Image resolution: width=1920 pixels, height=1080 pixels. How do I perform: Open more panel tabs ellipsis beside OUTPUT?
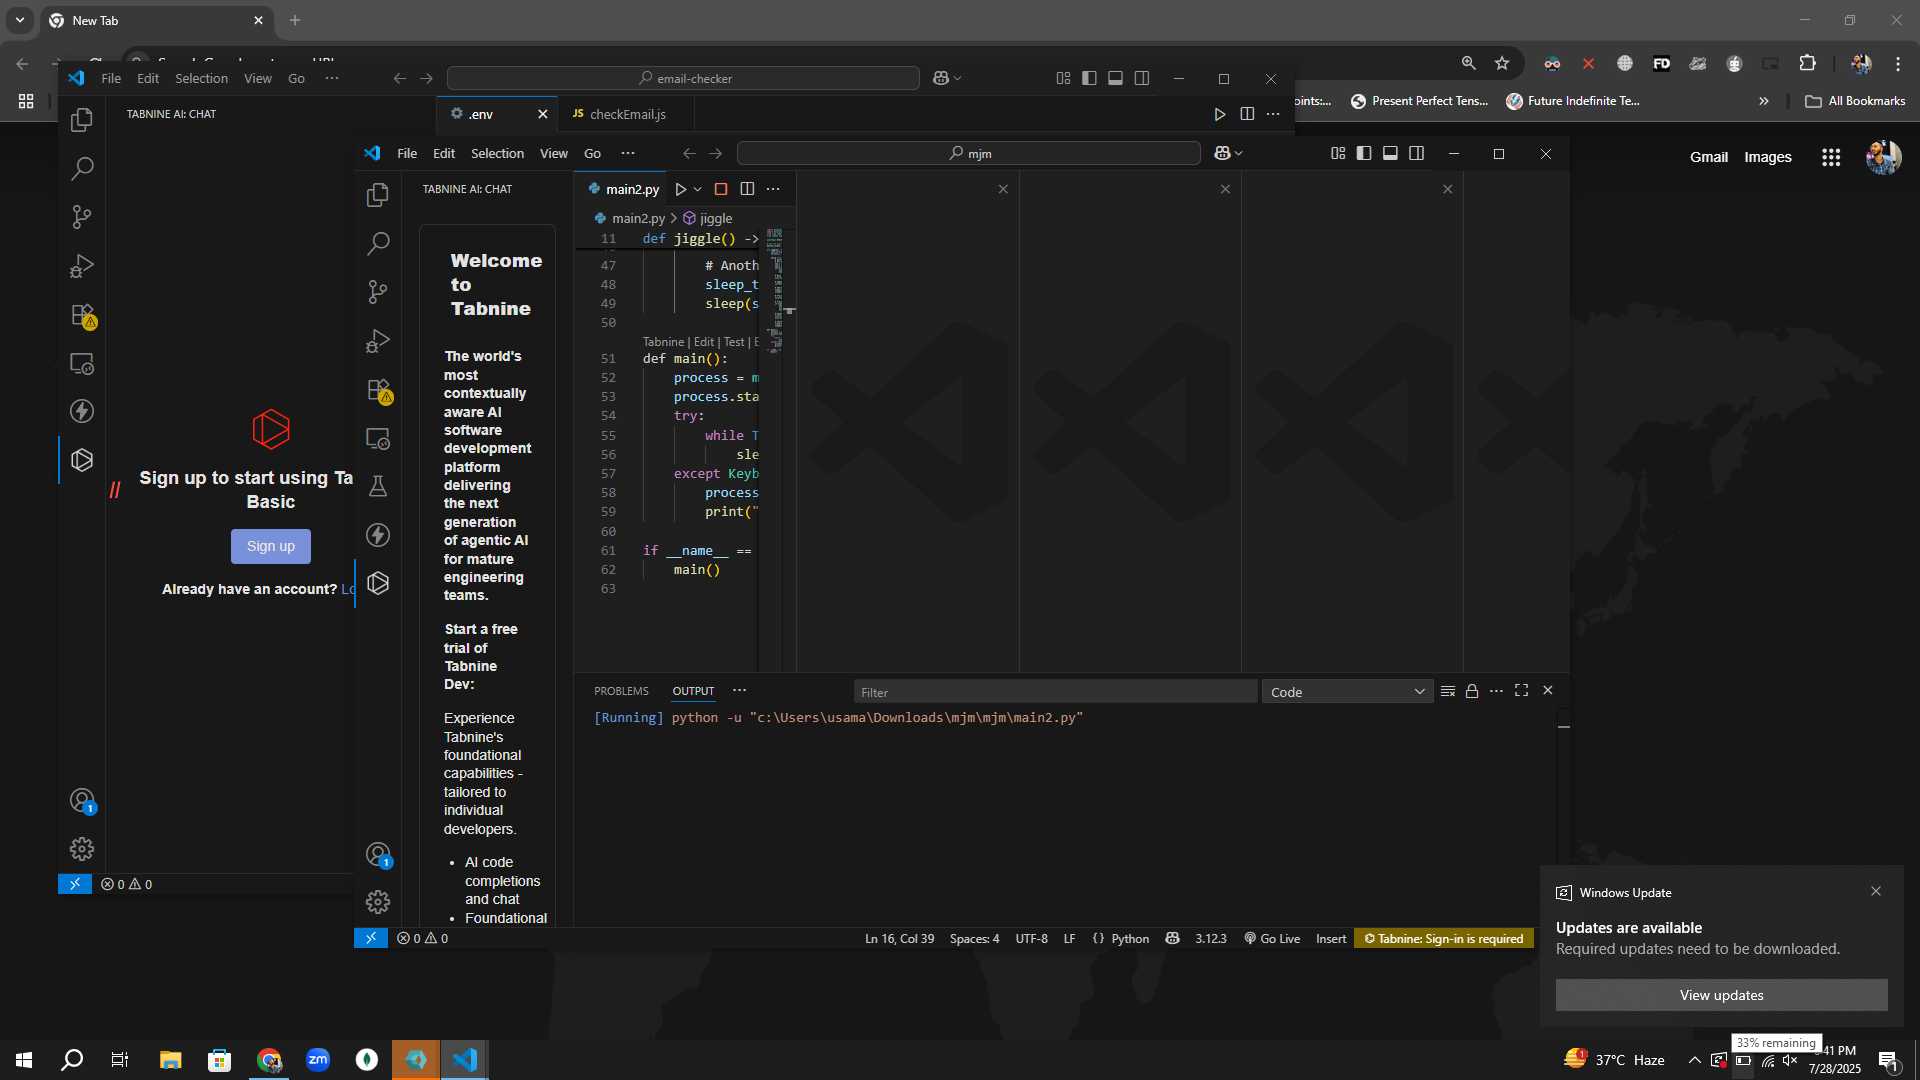click(x=739, y=691)
